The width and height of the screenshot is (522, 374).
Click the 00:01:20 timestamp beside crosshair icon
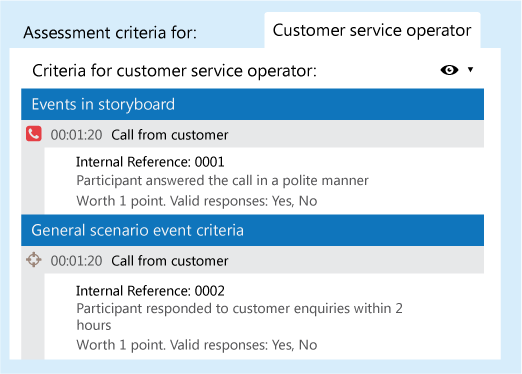point(76,261)
